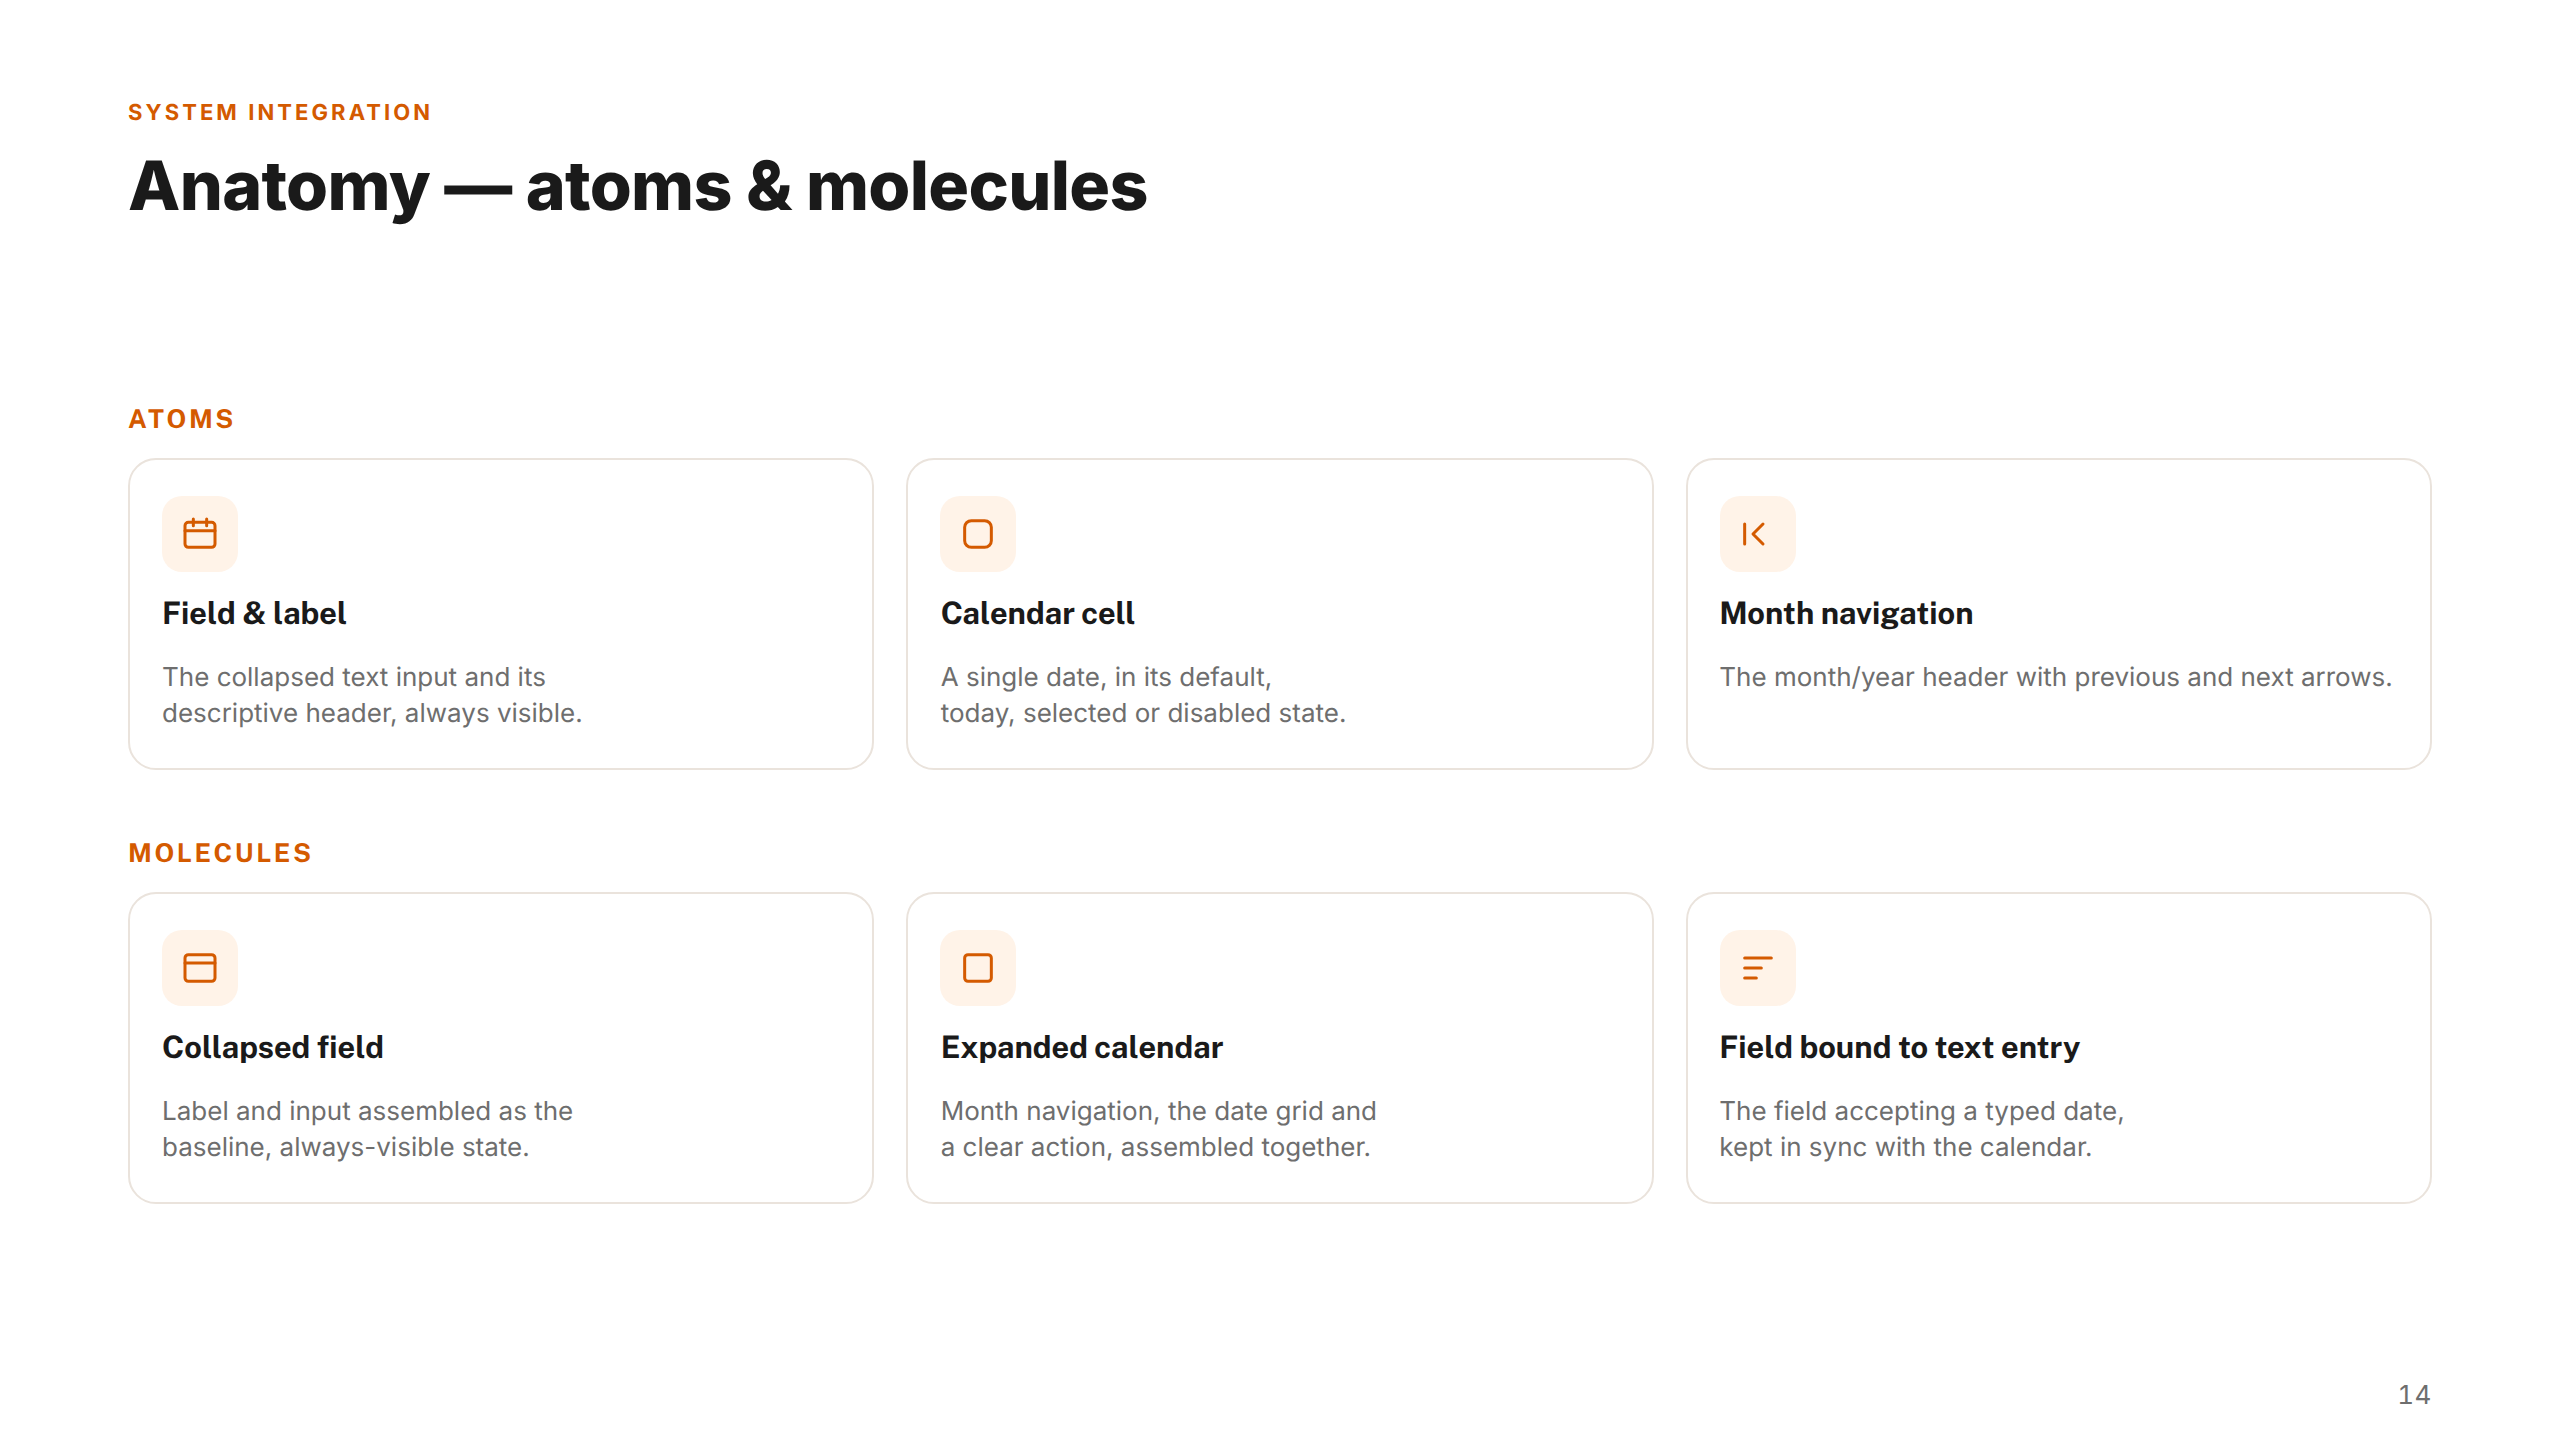The height and width of the screenshot is (1440, 2560).
Task: Select the Expanded calendar heading
Action: click(1081, 1047)
